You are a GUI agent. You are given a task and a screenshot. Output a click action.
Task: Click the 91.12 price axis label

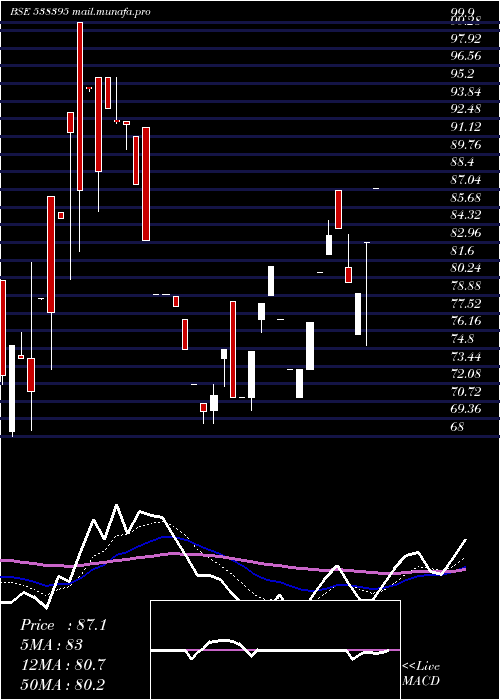(466, 127)
